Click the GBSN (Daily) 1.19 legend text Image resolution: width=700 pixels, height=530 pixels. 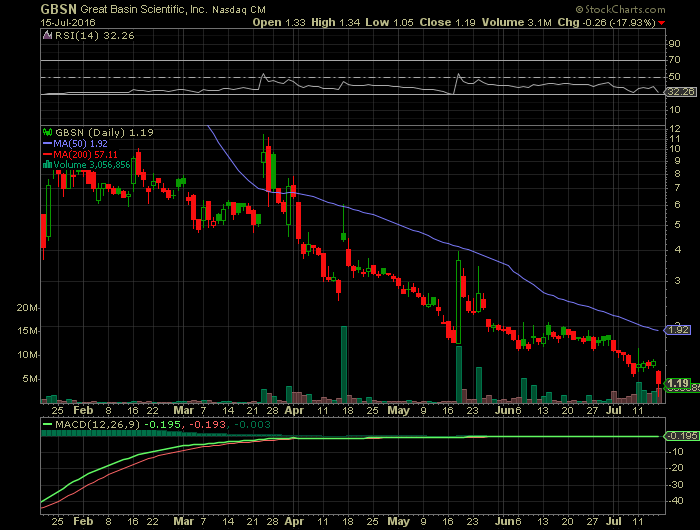(x=104, y=133)
